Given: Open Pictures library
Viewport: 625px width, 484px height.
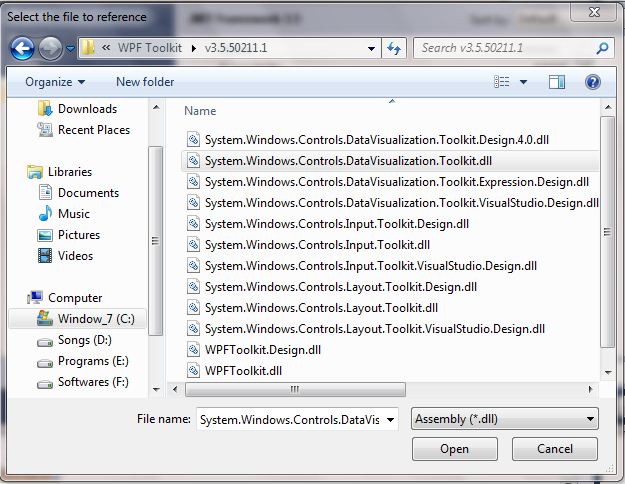Looking at the screenshot, I should pos(69,234).
